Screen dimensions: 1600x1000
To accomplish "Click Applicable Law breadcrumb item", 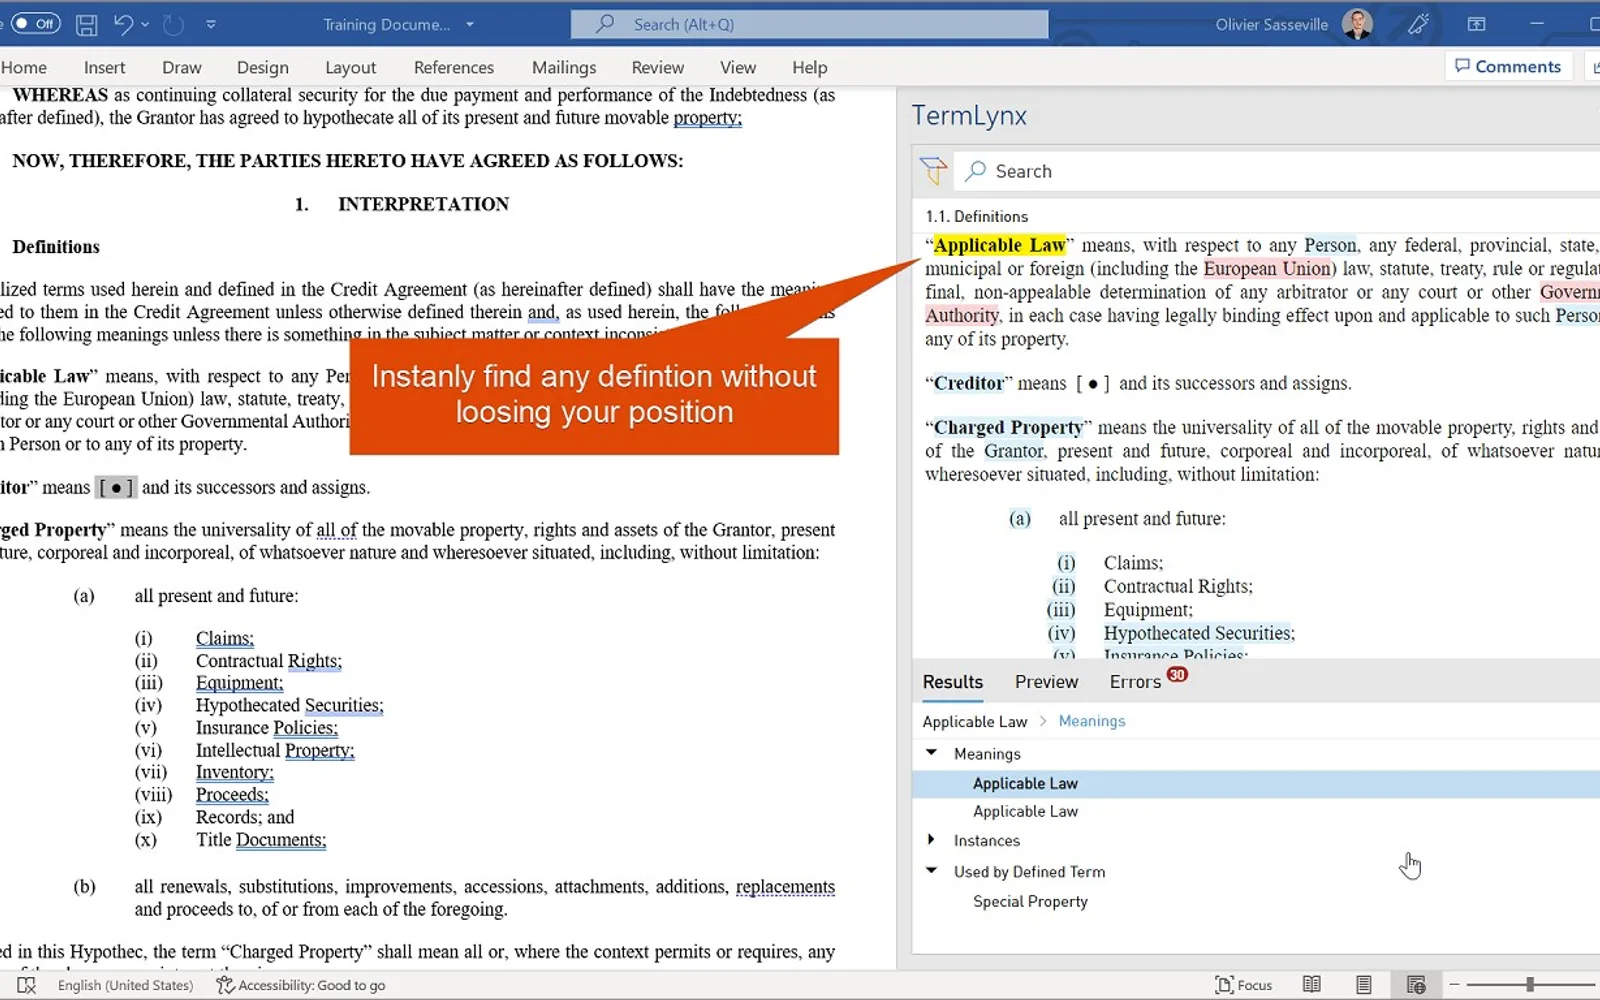I will tap(975, 722).
